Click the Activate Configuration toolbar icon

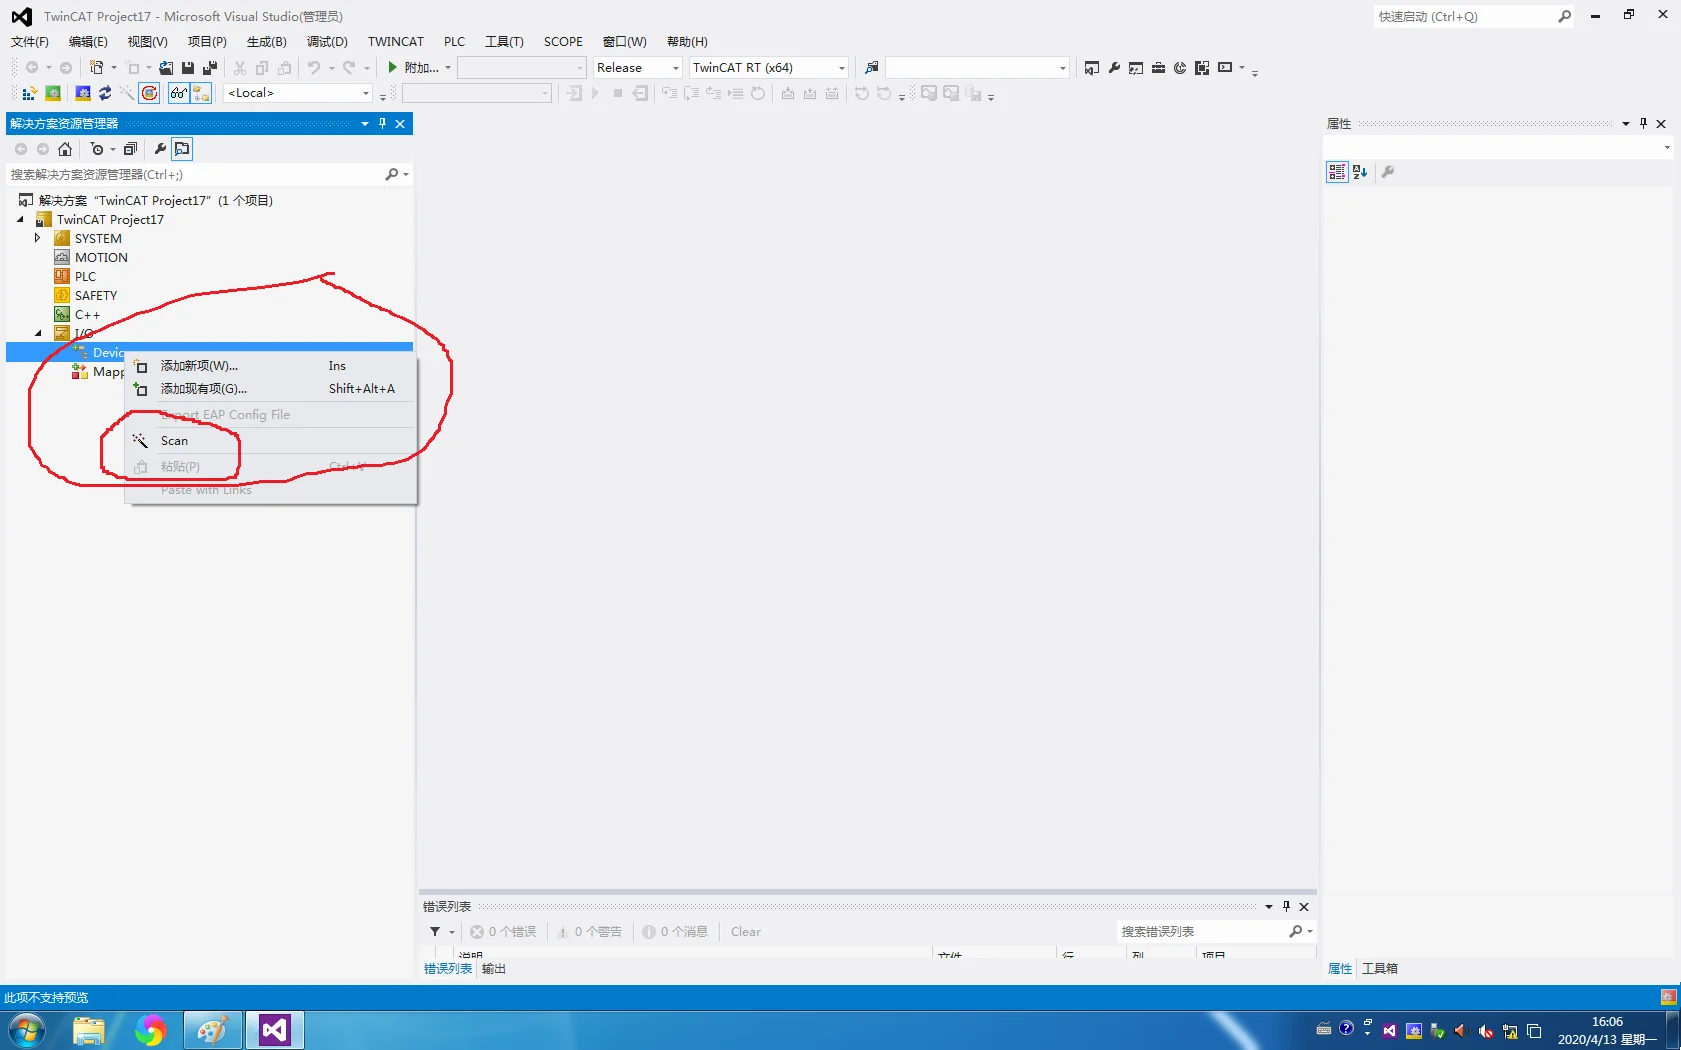pos(29,93)
